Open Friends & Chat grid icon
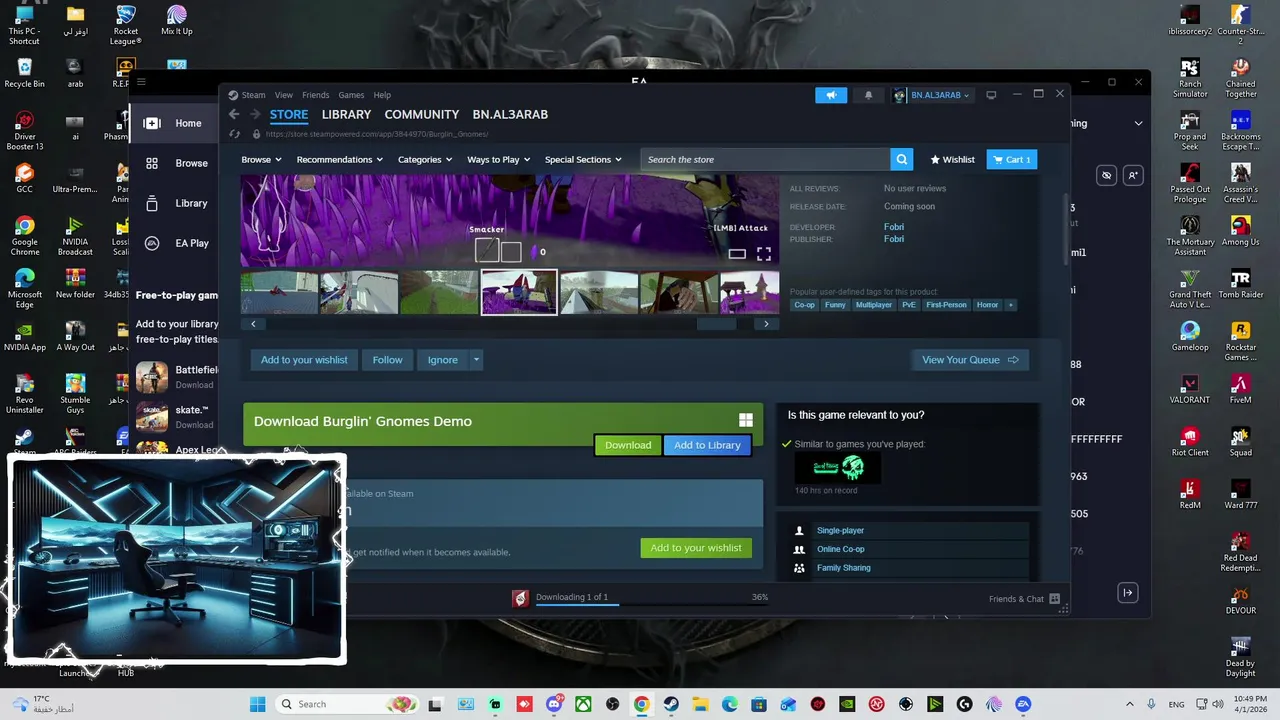The height and width of the screenshot is (720, 1280). [x=1054, y=599]
